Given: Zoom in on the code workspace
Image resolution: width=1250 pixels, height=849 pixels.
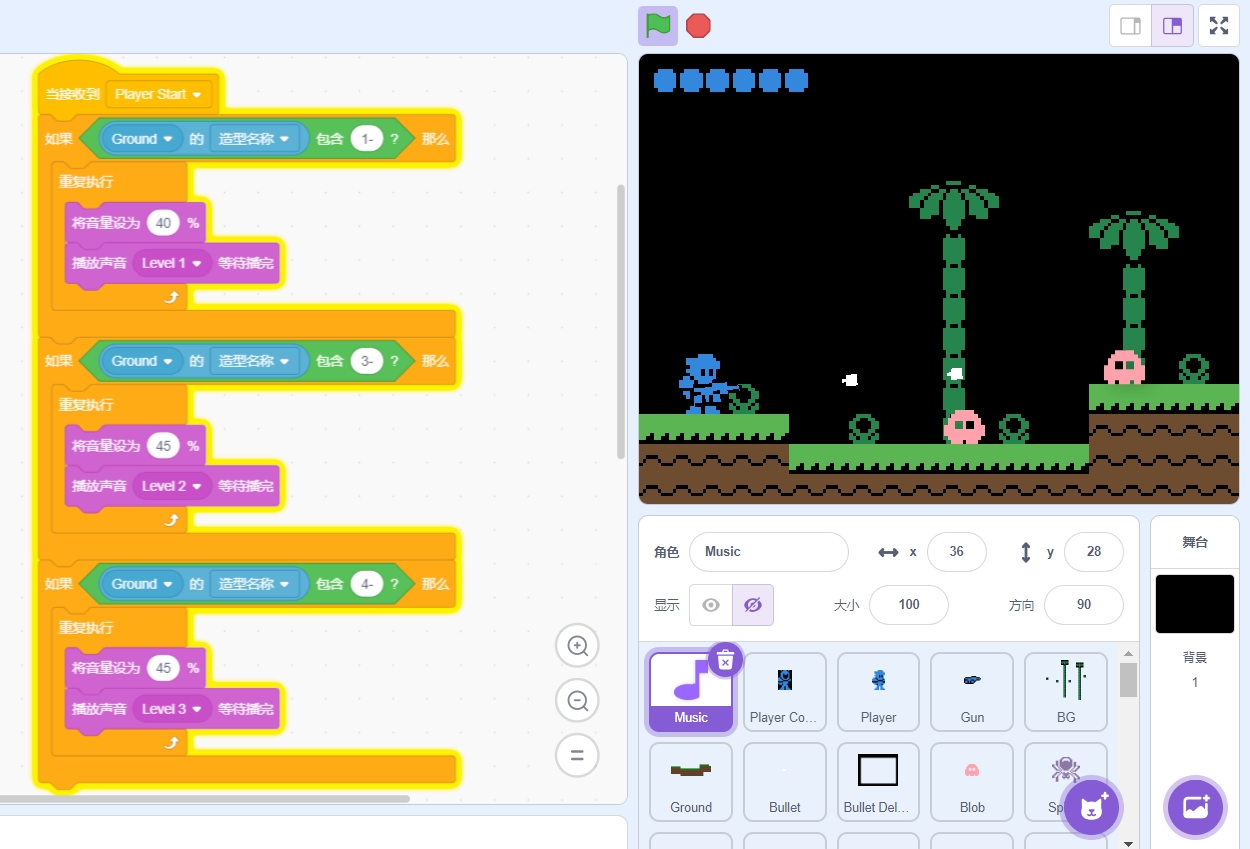Looking at the screenshot, I should click(x=577, y=646).
